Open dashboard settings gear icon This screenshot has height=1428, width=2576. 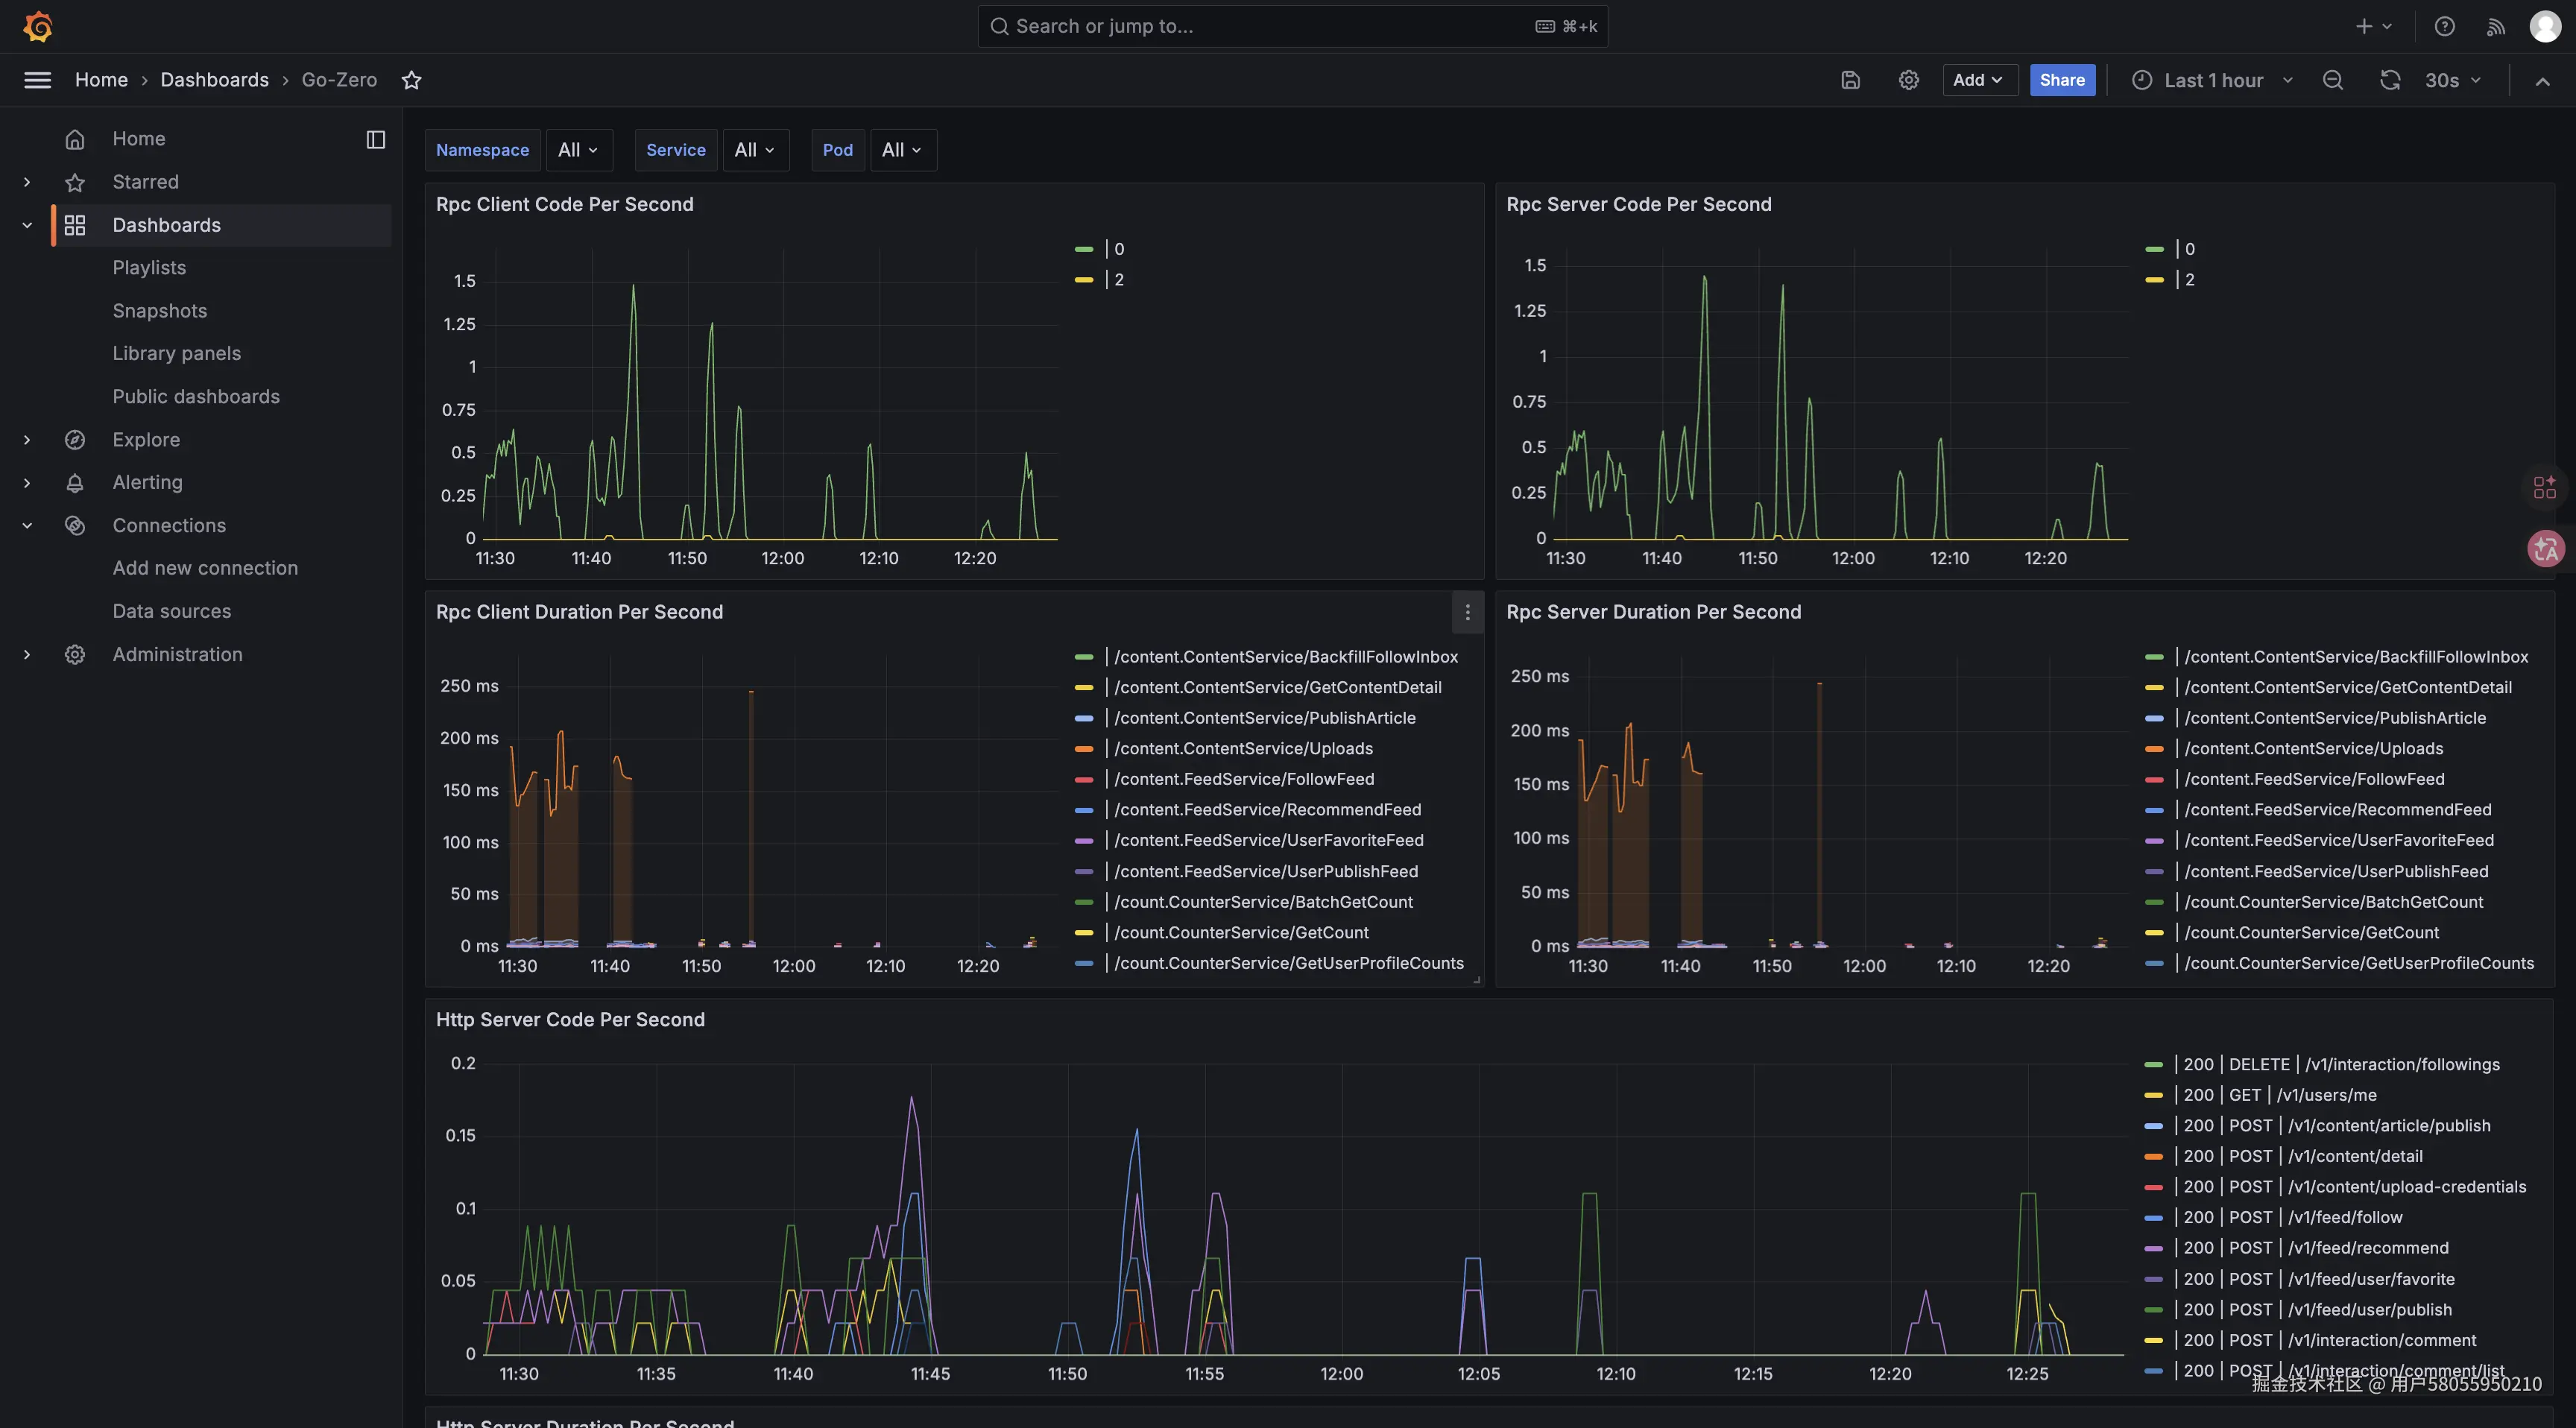(x=1908, y=80)
